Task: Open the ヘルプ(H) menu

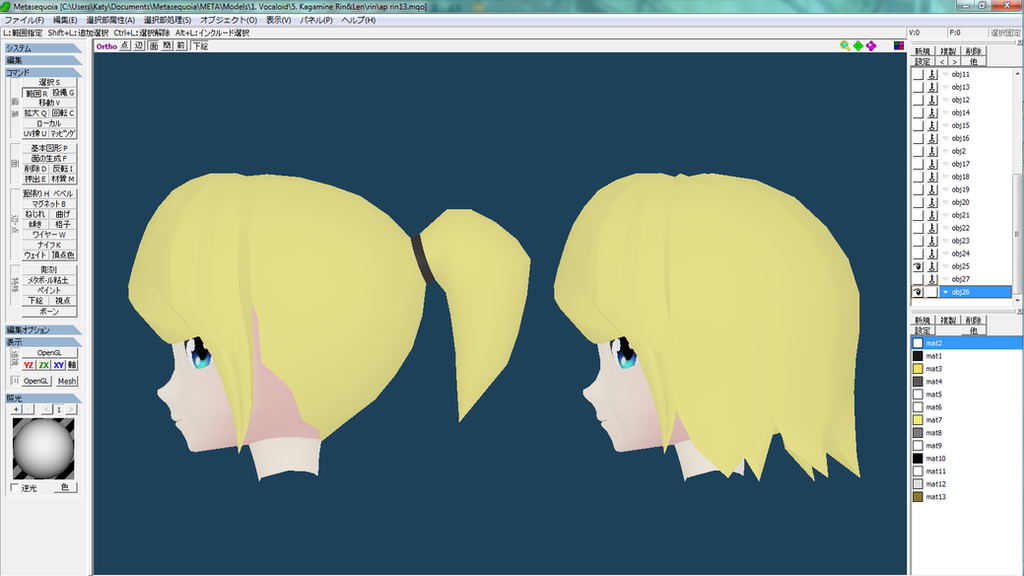Action: pyautogui.click(x=359, y=20)
